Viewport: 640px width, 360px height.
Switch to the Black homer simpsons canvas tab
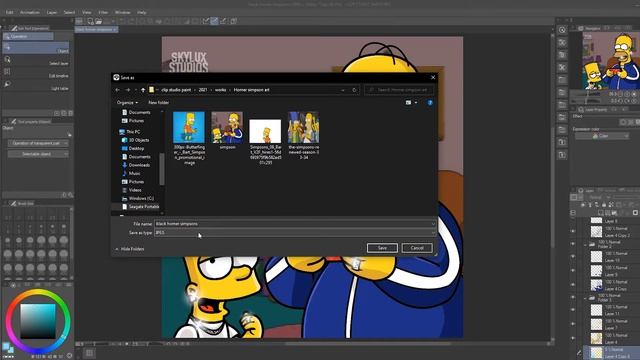pos(96,29)
